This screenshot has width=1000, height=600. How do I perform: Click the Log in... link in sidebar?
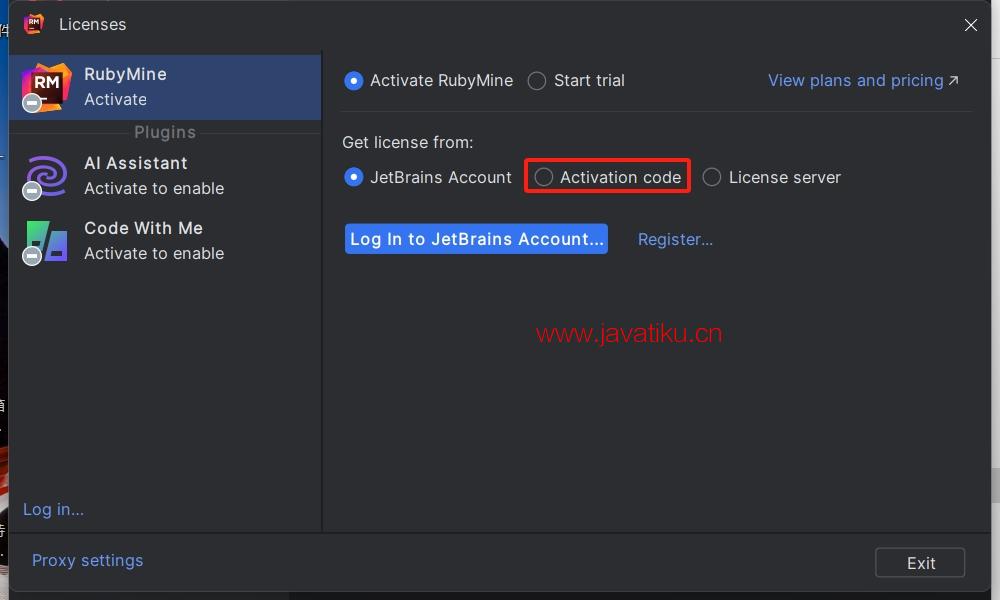pyautogui.click(x=54, y=509)
